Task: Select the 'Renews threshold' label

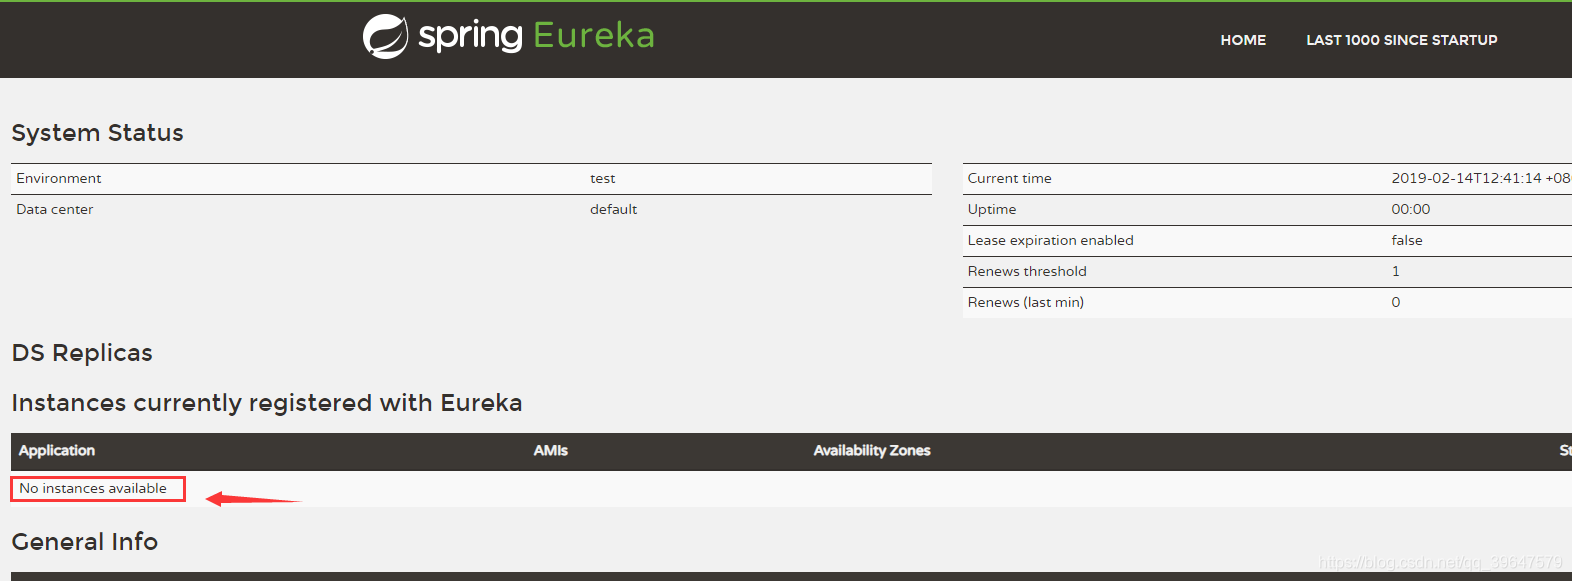Action: pyautogui.click(x=1026, y=271)
